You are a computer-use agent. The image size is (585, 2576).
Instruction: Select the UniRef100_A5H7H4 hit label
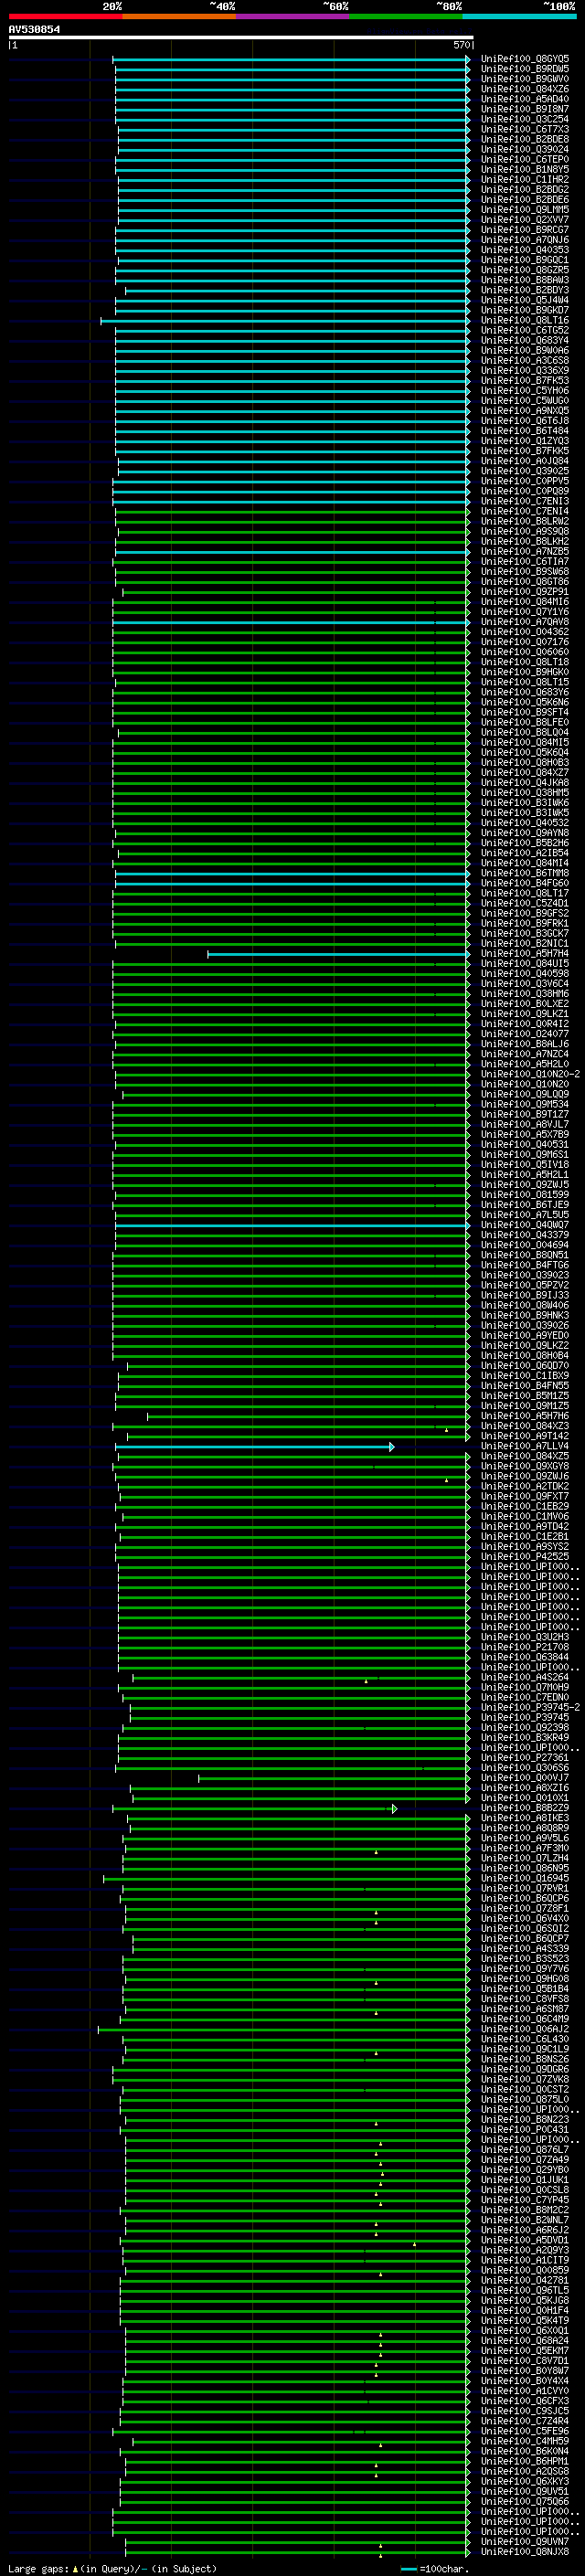[x=524, y=953]
